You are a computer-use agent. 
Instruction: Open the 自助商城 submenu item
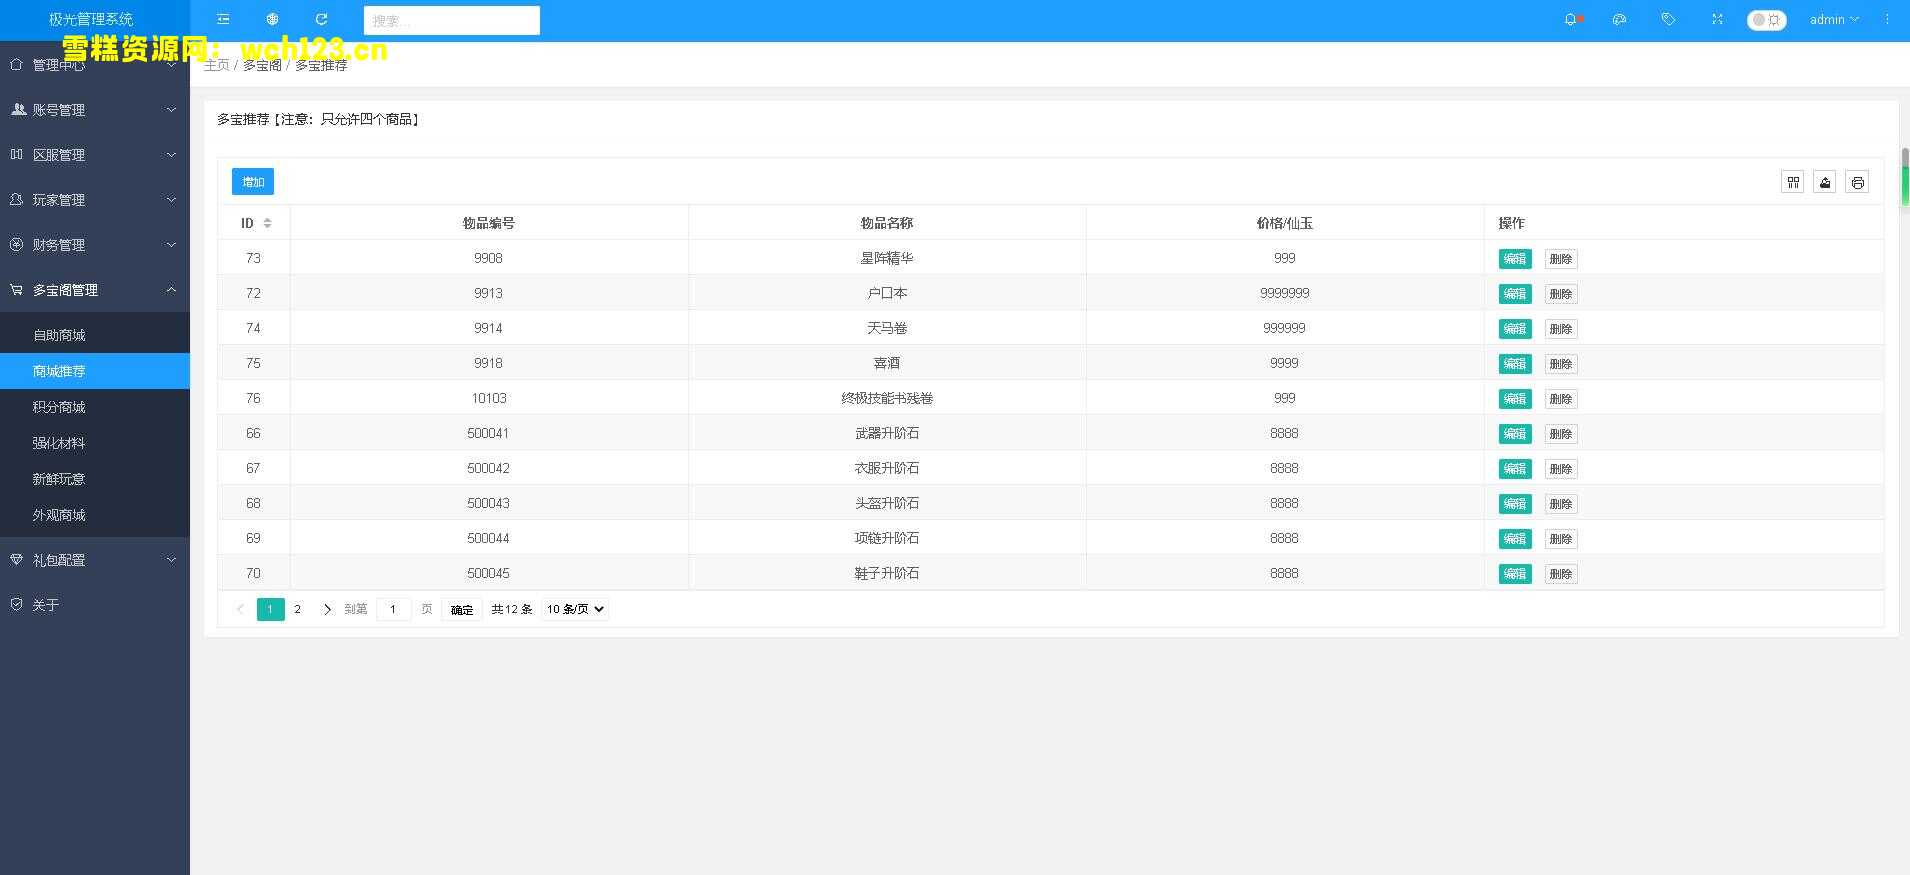coord(95,335)
